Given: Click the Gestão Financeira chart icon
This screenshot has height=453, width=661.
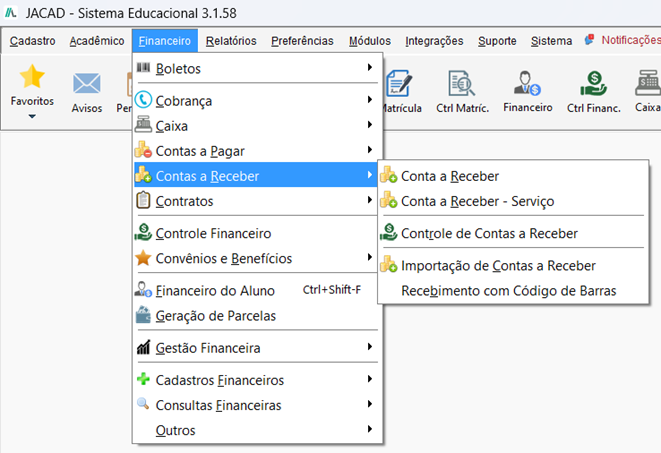Looking at the screenshot, I should tap(143, 347).
